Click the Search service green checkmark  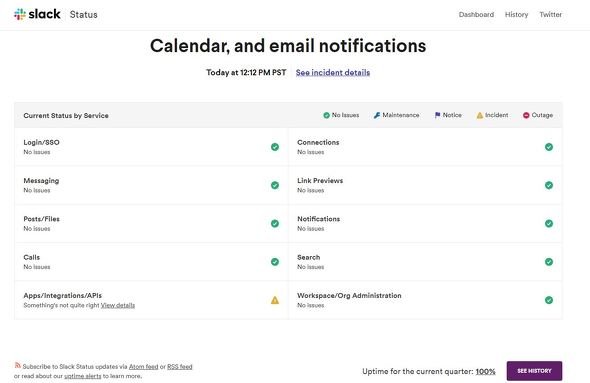(x=549, y=261)
